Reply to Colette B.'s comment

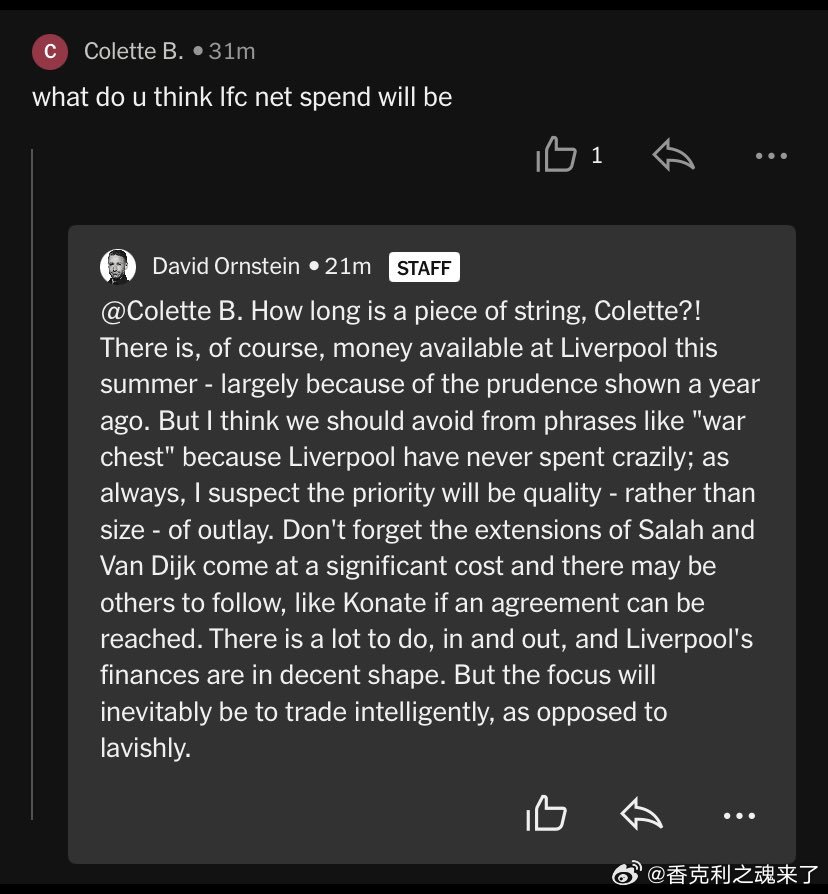(x=673, y=156)
